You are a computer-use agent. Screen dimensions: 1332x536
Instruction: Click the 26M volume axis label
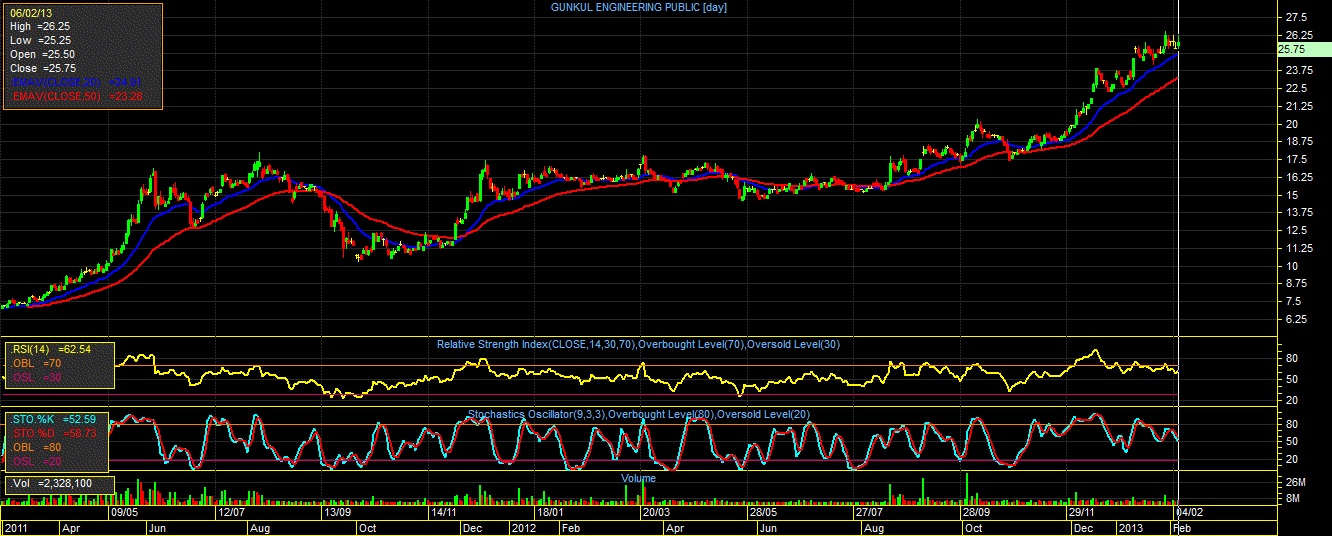[1295, 484]
